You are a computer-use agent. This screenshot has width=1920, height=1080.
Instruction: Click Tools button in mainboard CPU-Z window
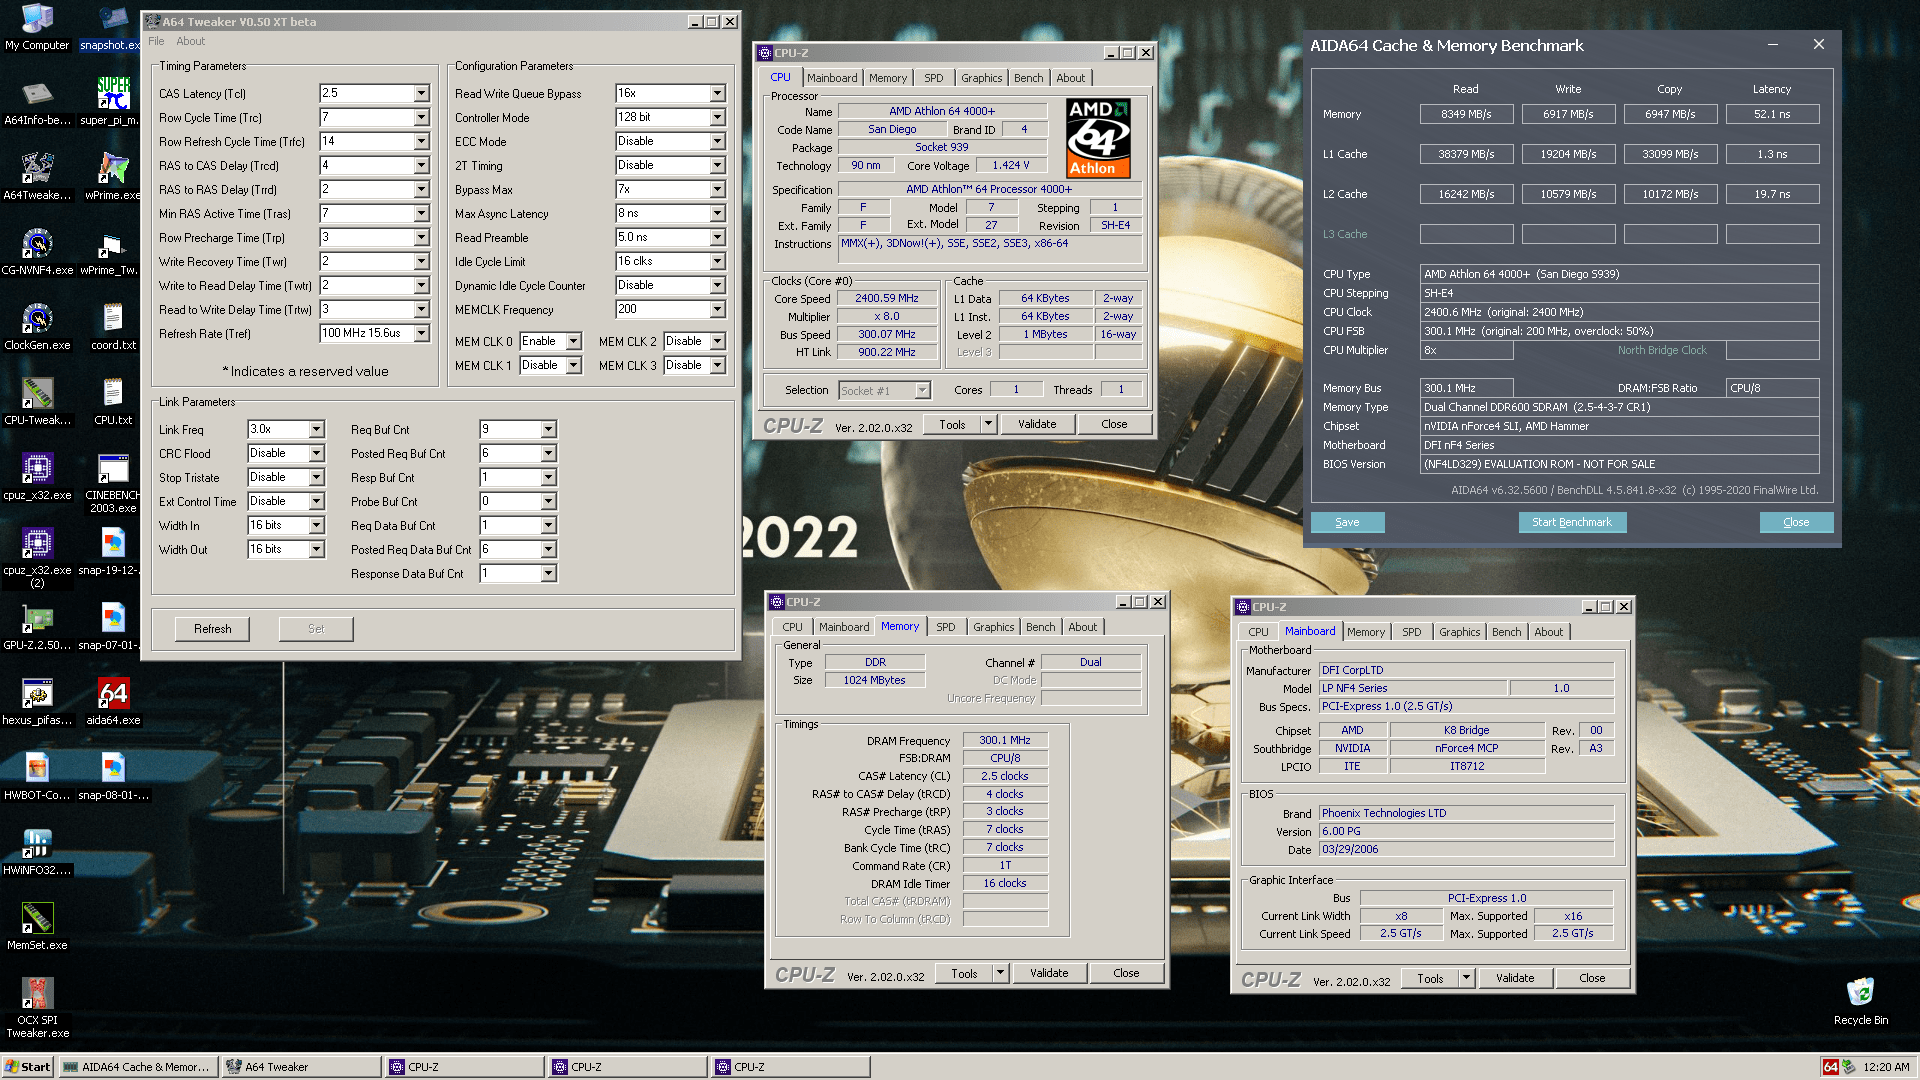point(1430,978)
